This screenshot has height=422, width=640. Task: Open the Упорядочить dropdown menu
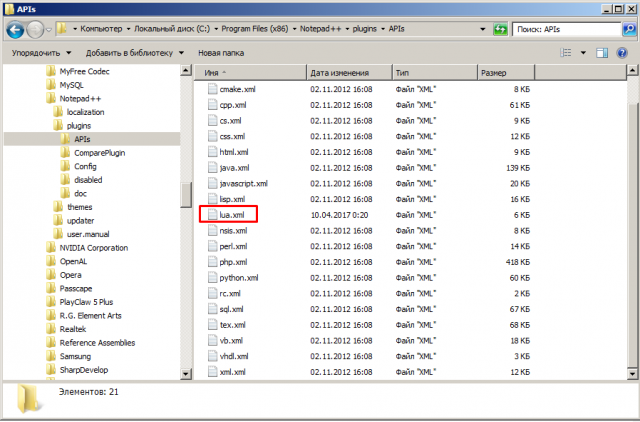[x=41, y=52]
